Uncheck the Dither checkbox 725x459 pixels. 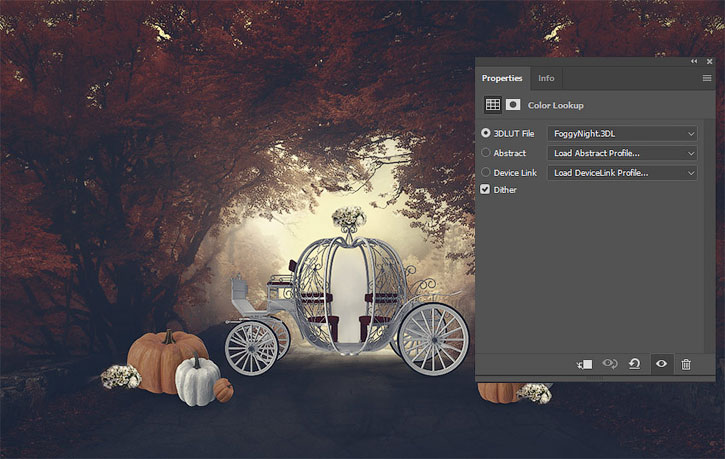485,190
